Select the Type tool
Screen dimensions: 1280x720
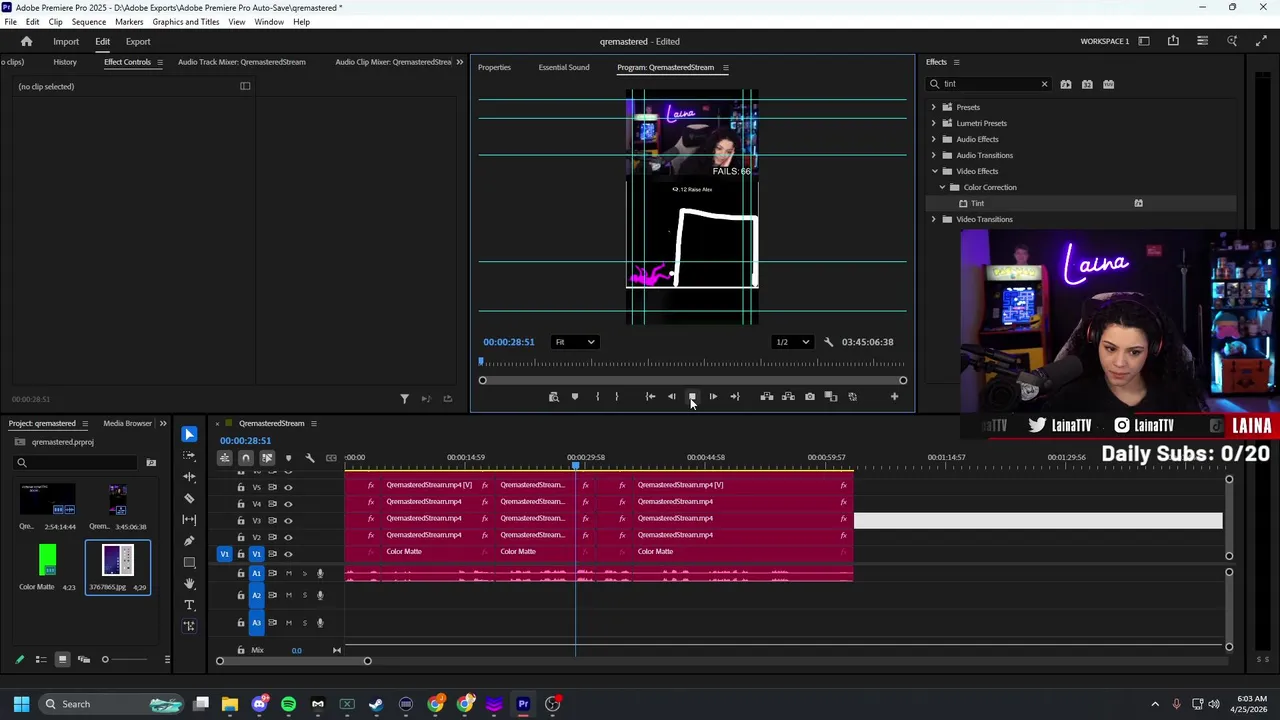click(189, 605)
